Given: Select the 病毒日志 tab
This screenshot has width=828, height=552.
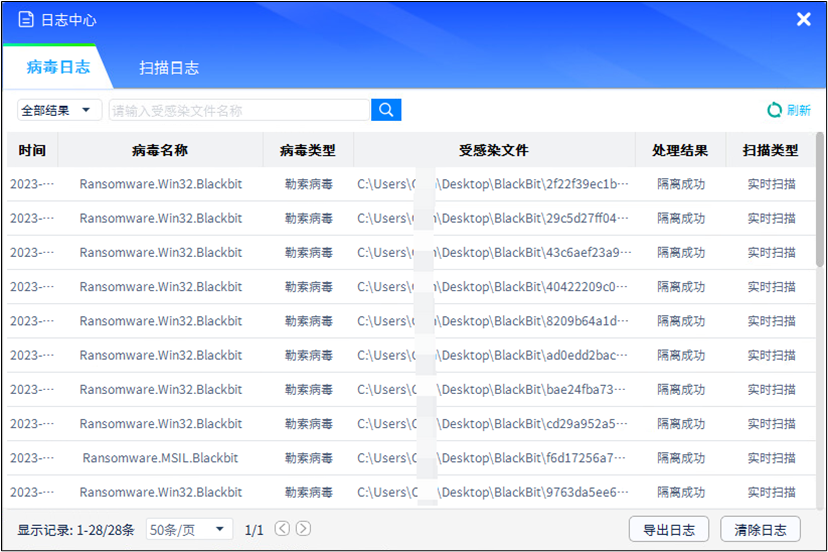Looking at the screenshot, I should (x=58, y=67).
